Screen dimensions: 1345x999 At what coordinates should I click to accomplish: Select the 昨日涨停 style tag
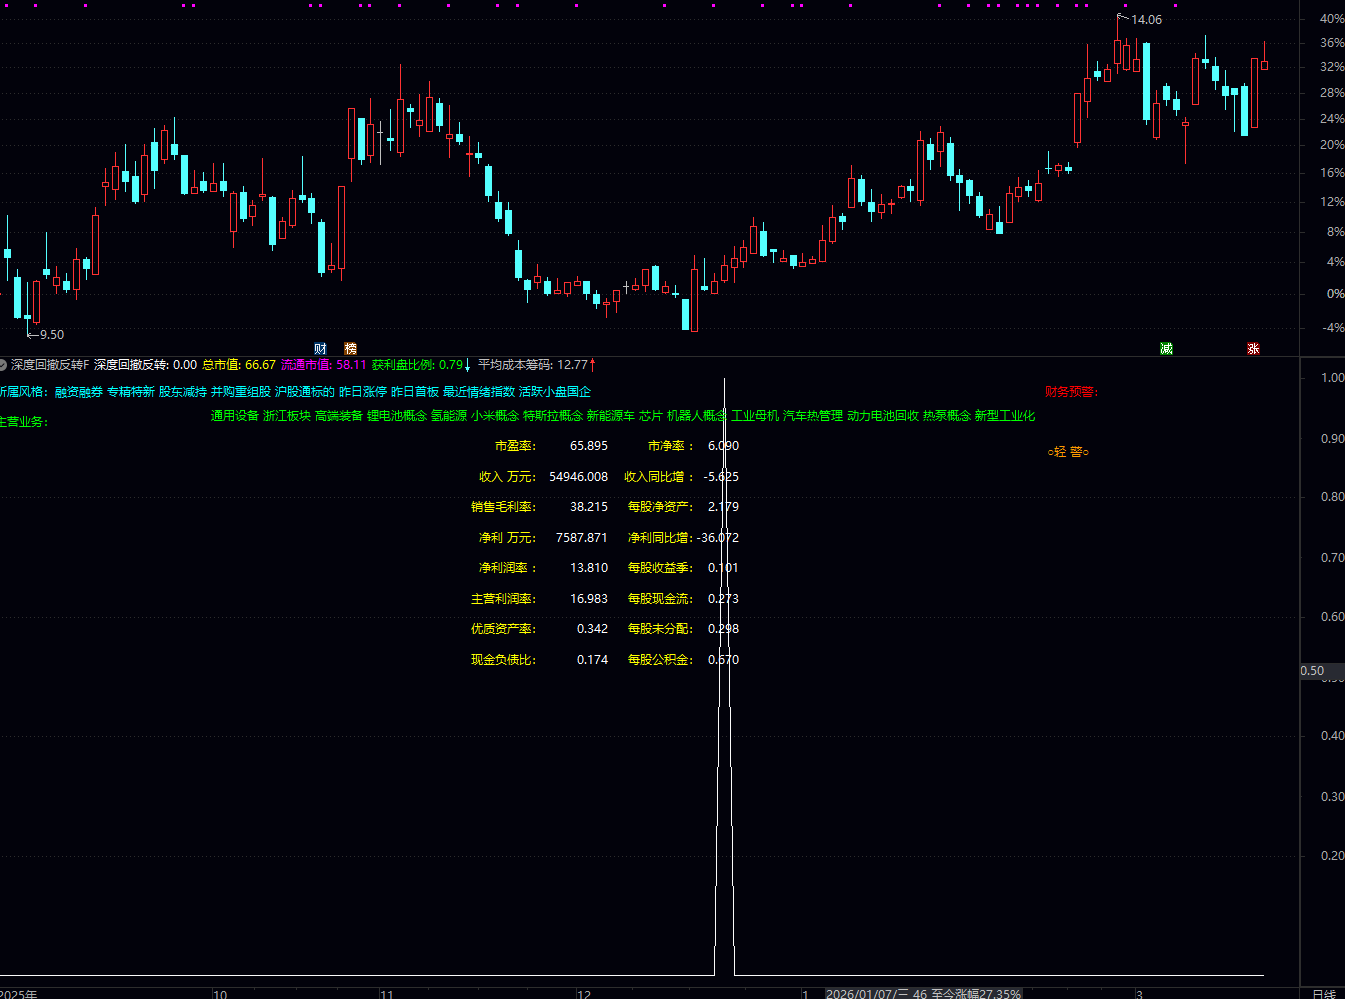(x=363, y=392)
